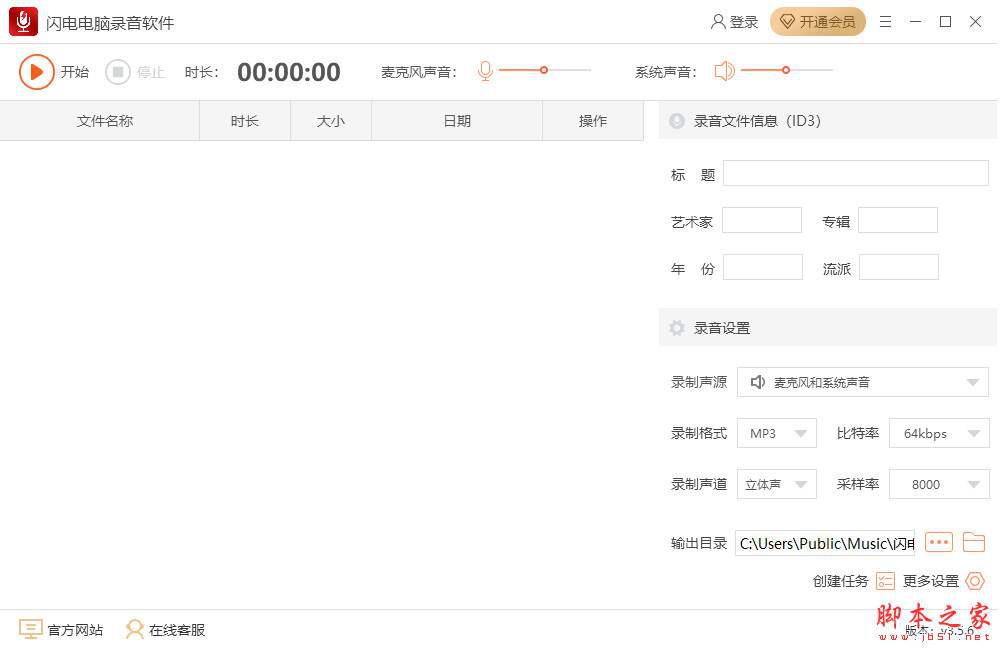Click the 标题 title input field

(x=855, y=173)
